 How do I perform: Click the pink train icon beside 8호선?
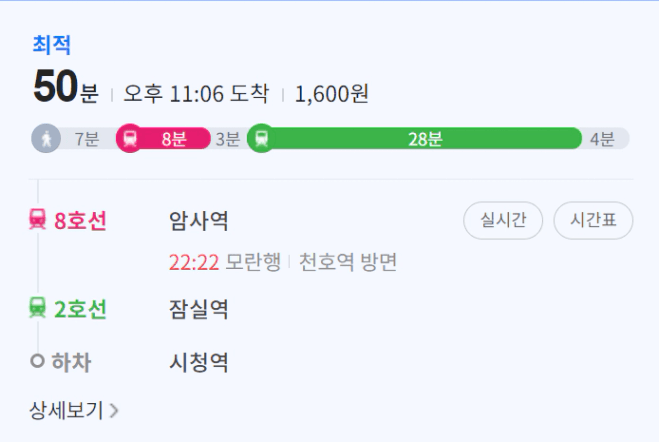[37, 219]
